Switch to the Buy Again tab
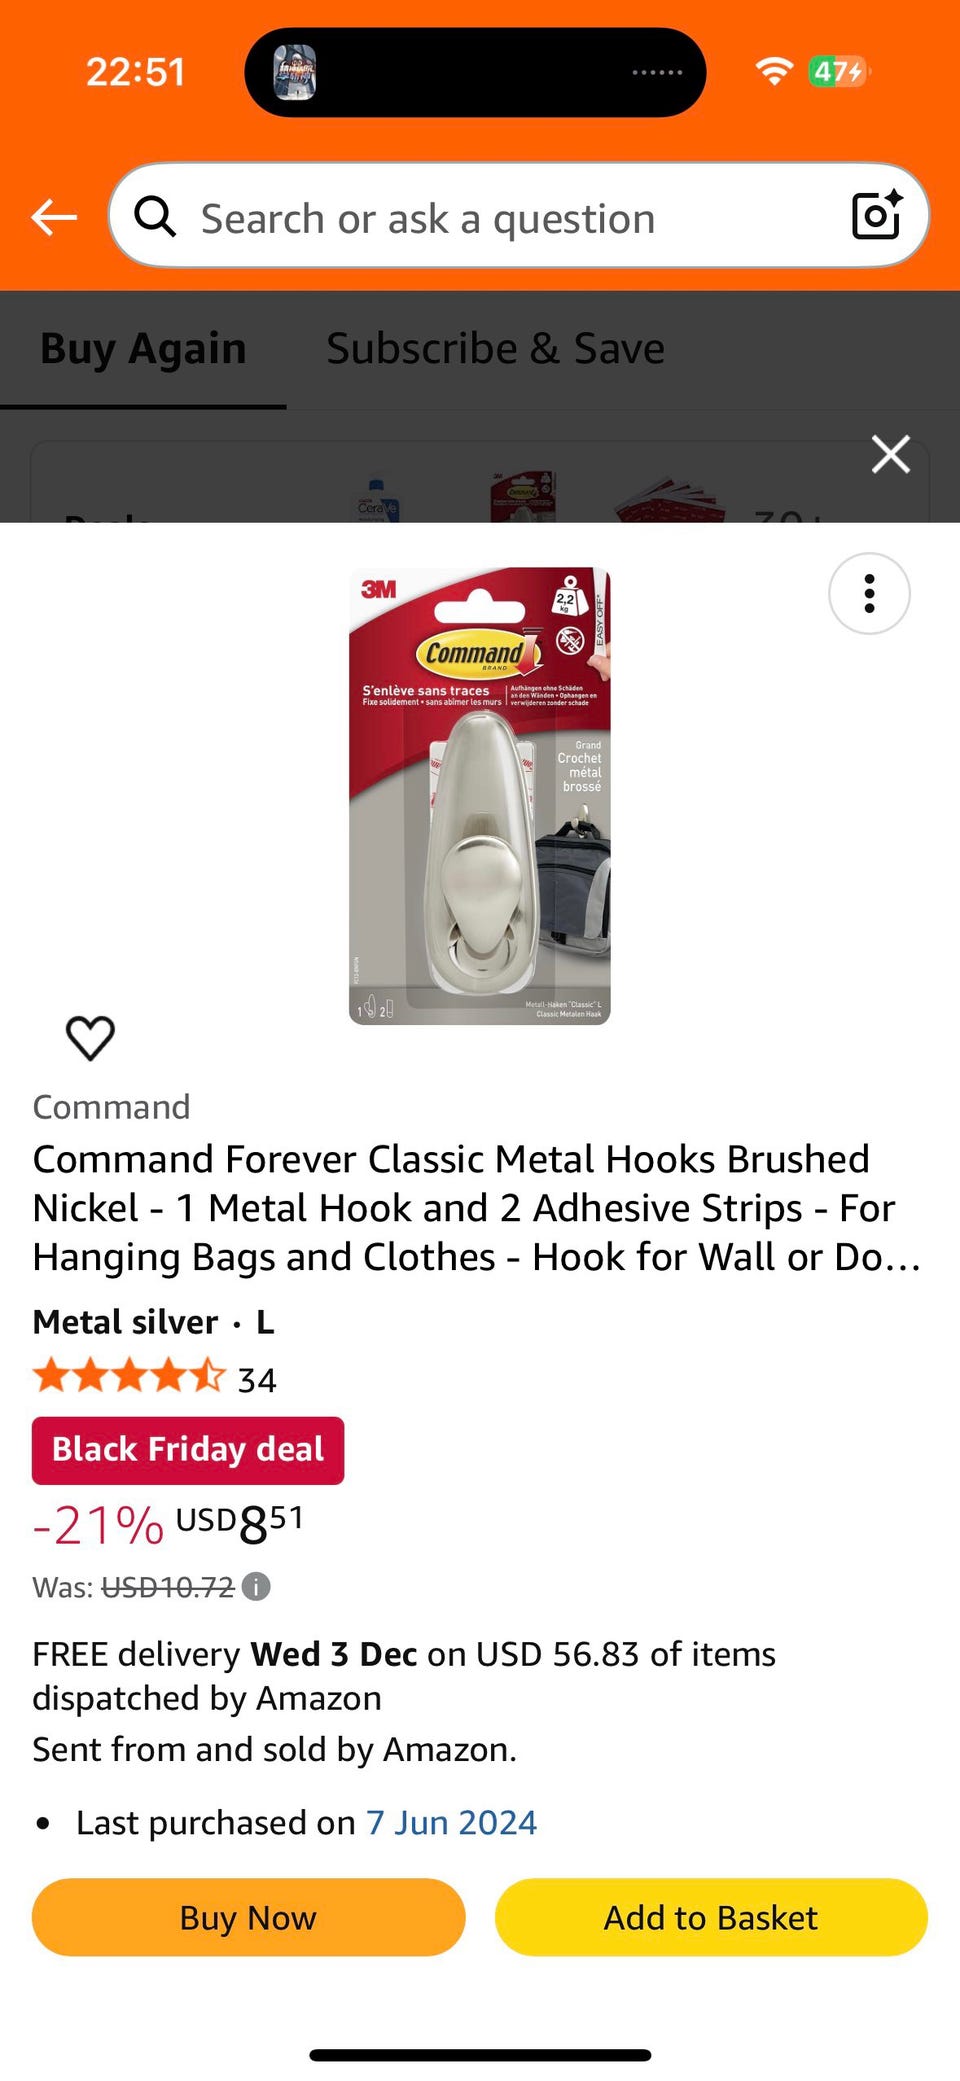The height and width of the screenshot is (2081, 960). point(143,349)
